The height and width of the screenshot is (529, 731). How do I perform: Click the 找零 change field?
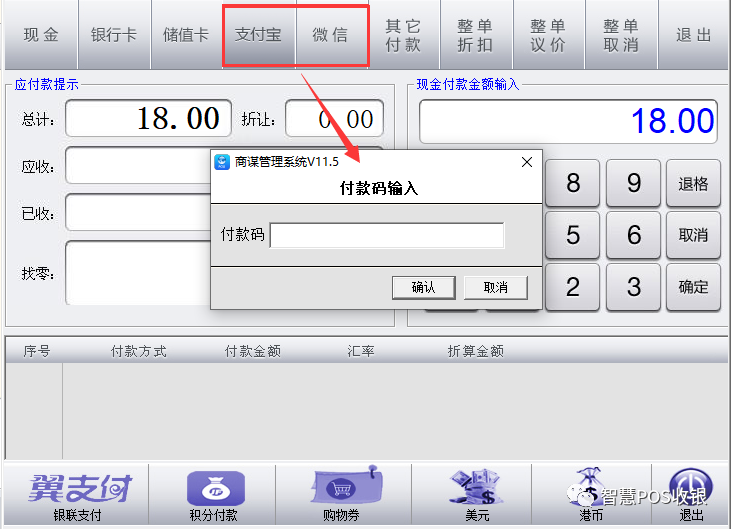pyautogui.click(x=138, y=273)
